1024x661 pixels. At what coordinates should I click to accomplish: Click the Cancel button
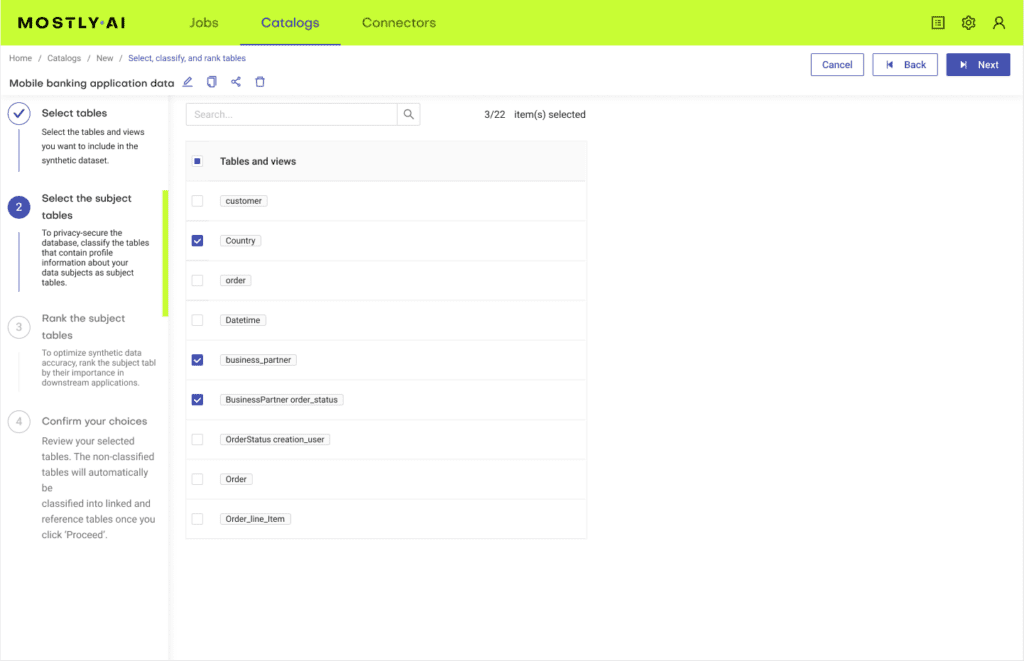pyautogui.click(x=837, y=65)
